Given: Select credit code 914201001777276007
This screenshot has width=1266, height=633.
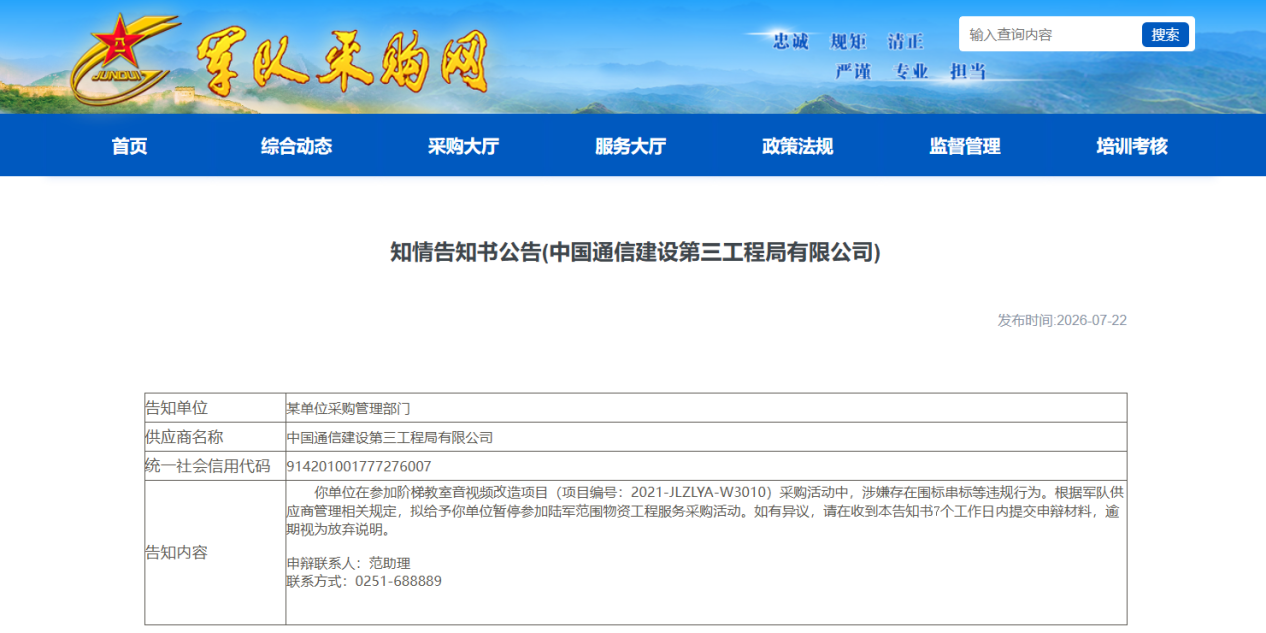Looking at the screenshot, I should (359, 466).
